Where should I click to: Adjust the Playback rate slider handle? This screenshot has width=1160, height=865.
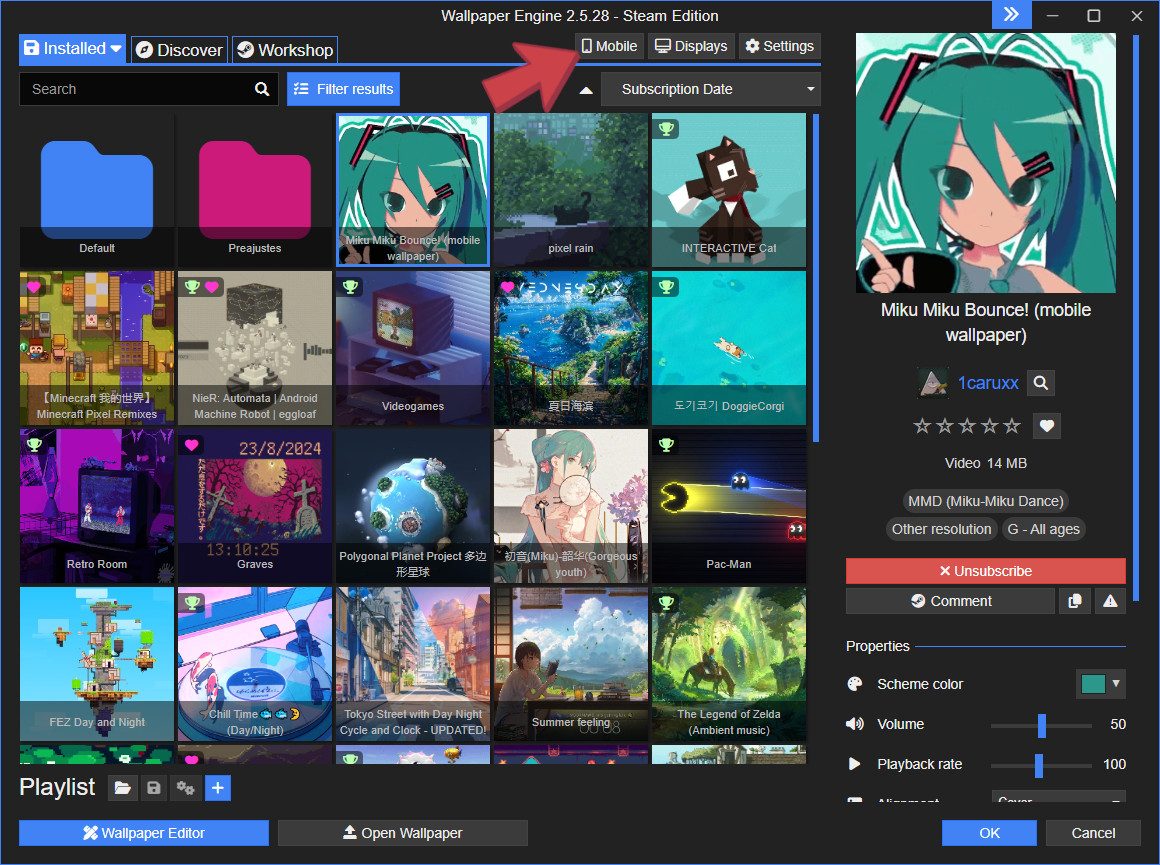(1039, 765)
